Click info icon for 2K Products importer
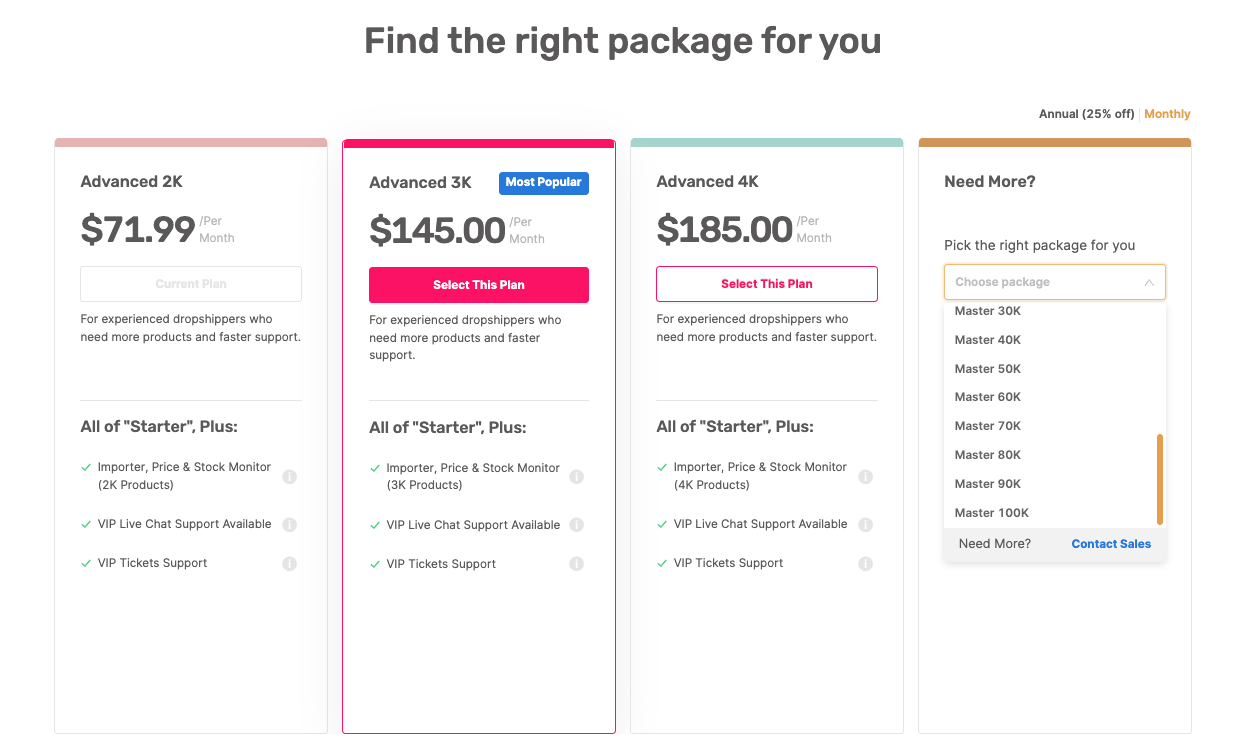The image size is (1252, 751). 290,477
